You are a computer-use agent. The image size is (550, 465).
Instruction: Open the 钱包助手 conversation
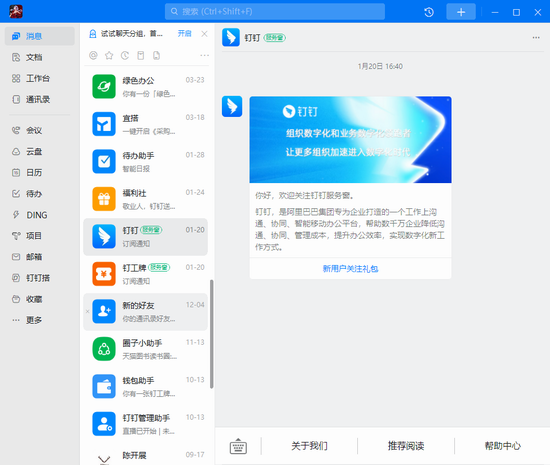pyautogui.click(x=146, y=387)
